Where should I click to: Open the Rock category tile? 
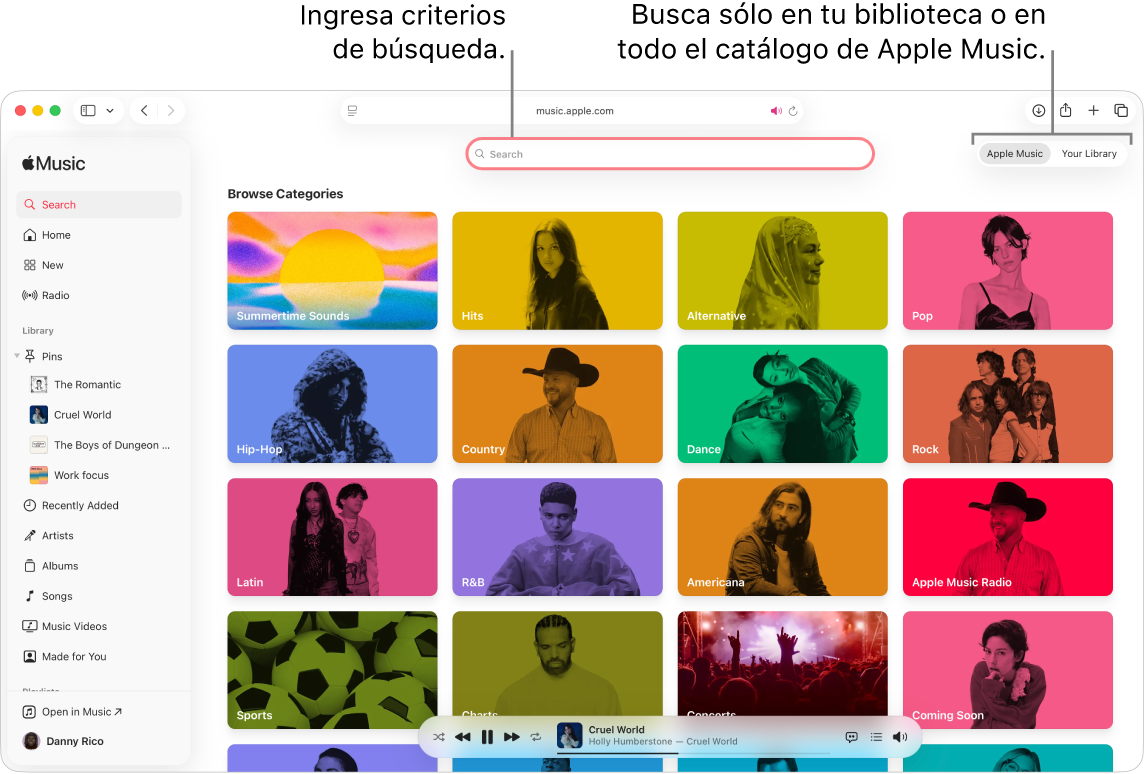point(1008,404)
